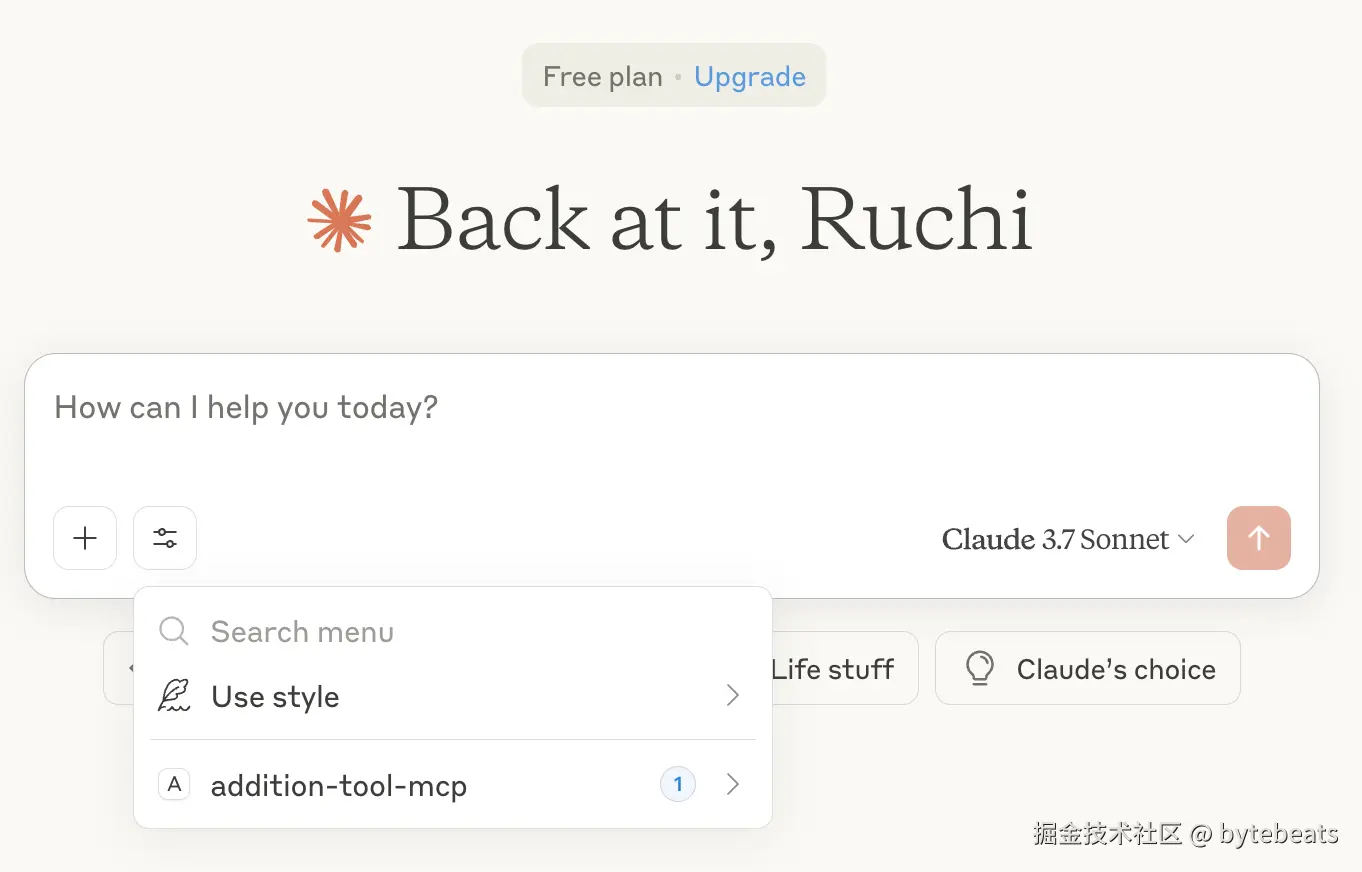The height and width of the screenshot is (872, 1362).
Task: Open the Claude 3.7 Sonnet model selector
Action: click(1068, 539)
